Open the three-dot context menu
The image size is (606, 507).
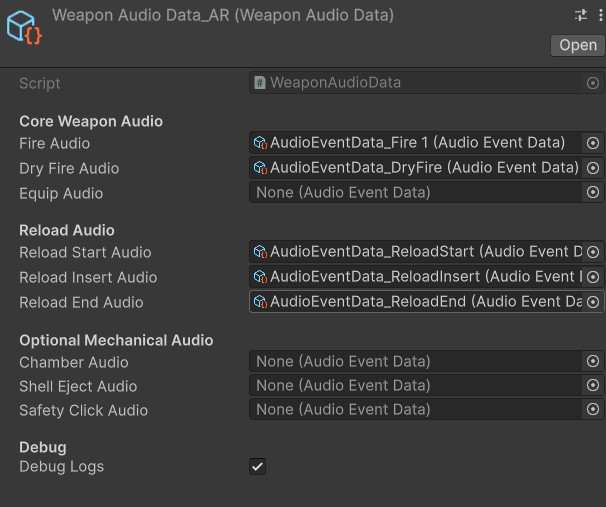[600, 15]
